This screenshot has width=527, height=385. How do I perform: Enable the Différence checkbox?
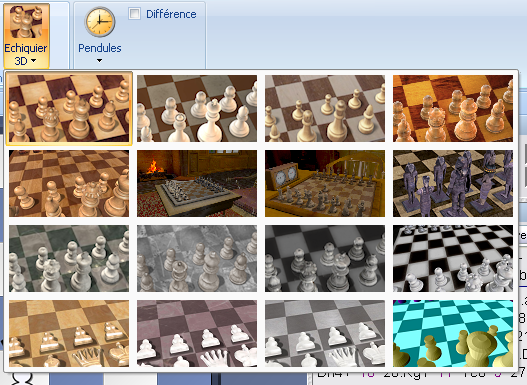tap(134, 14)
